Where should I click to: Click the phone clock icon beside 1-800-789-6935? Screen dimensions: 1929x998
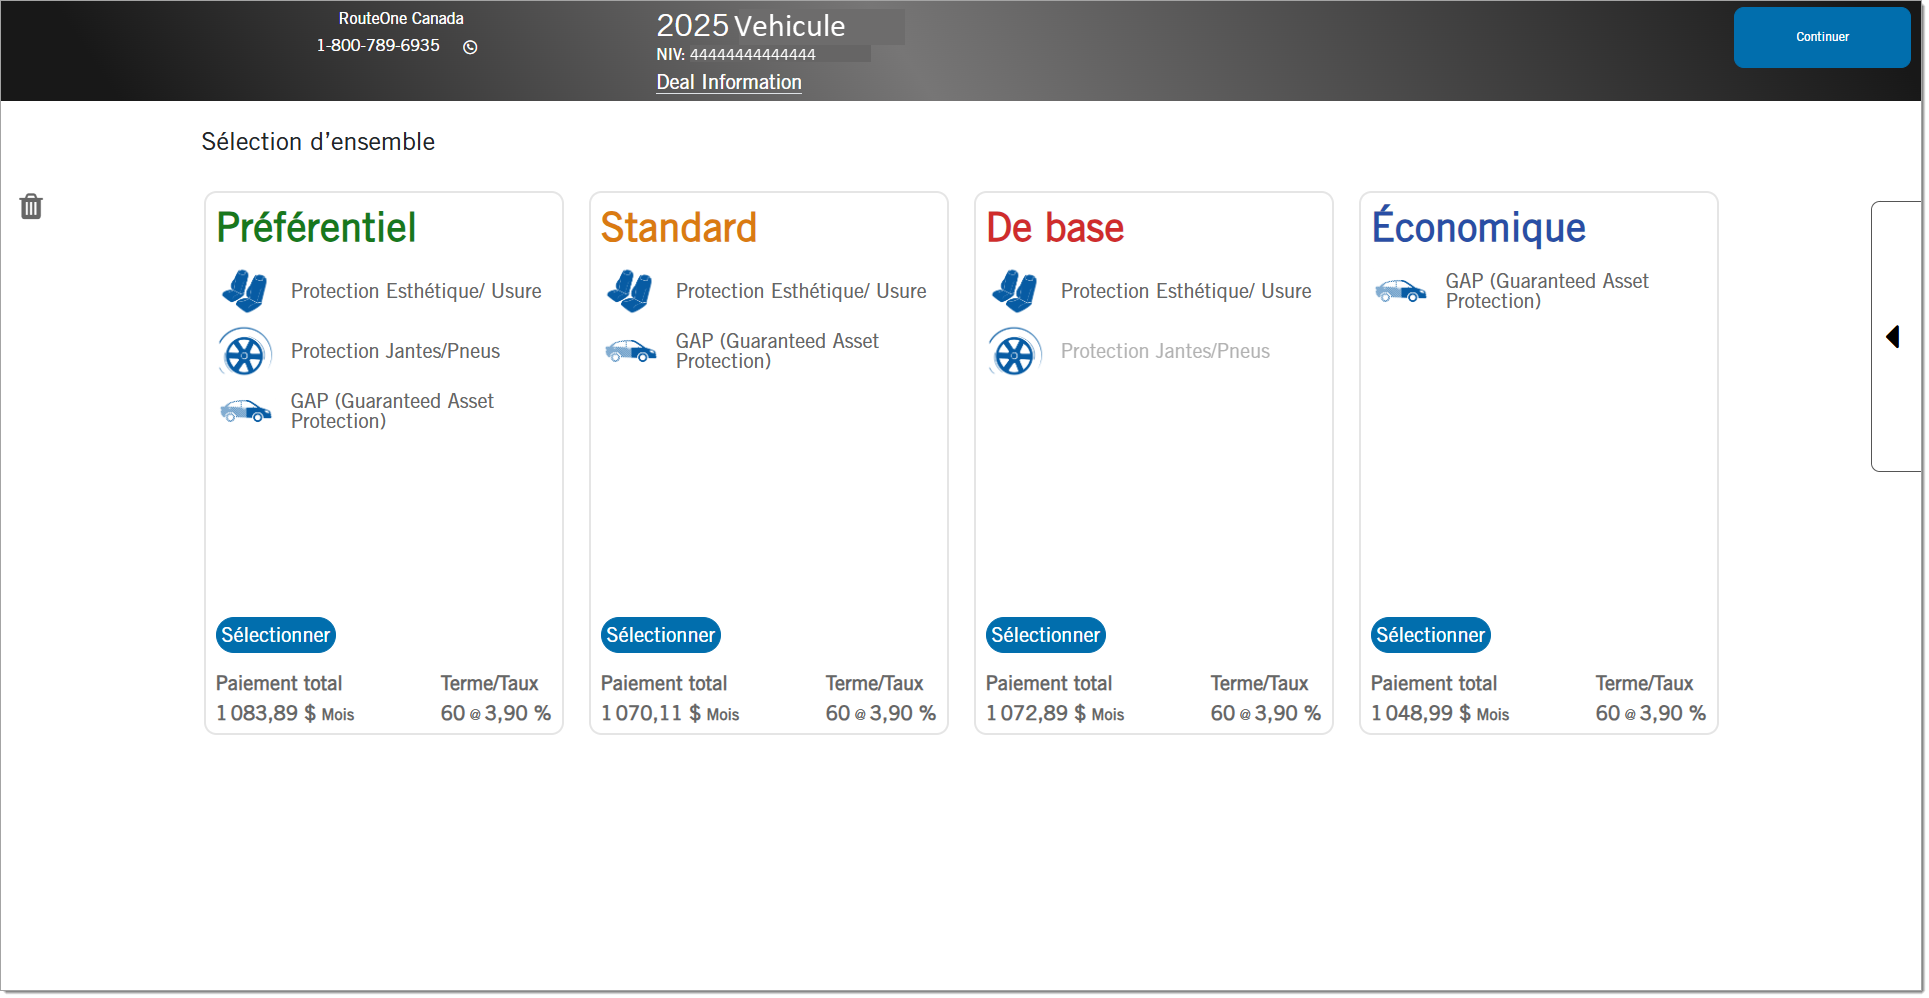pos(470,47)
